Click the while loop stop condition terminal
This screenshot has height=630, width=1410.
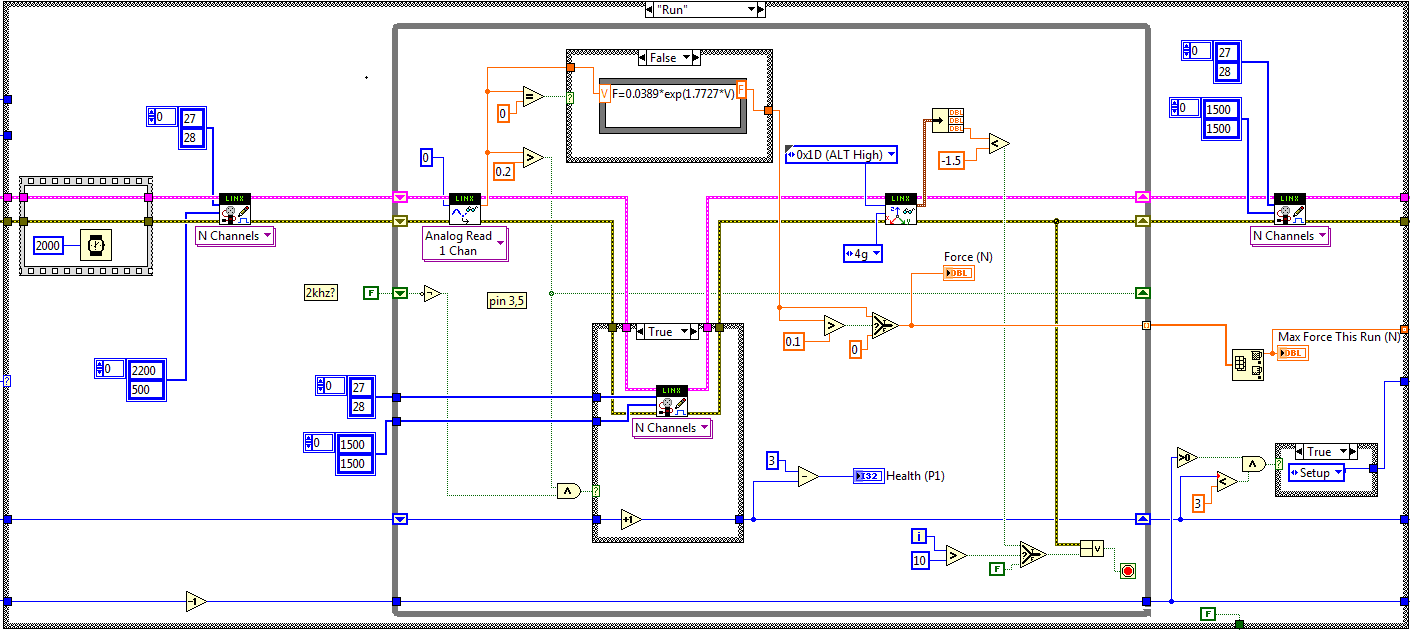coord(1128,571)
